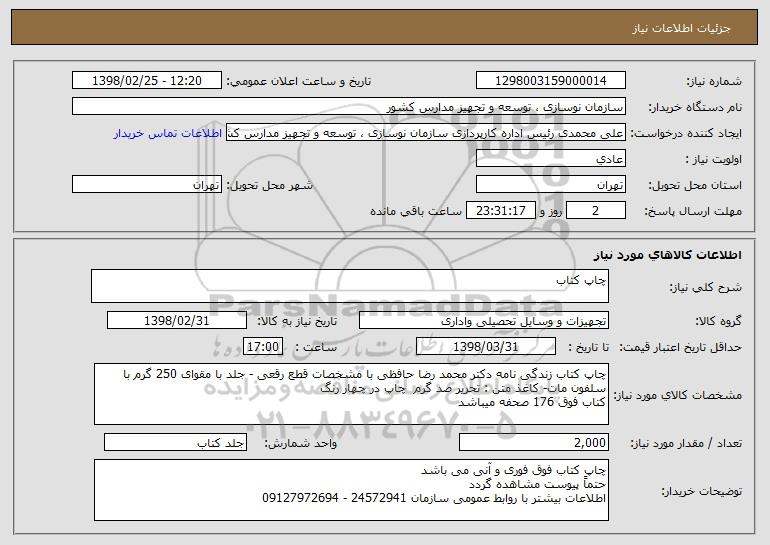Screen dimensions: 770x545
Task: Click the label تاریخ و ساعت اعلان عمومی
Action: pyautogui.click(x=299, y=81)
